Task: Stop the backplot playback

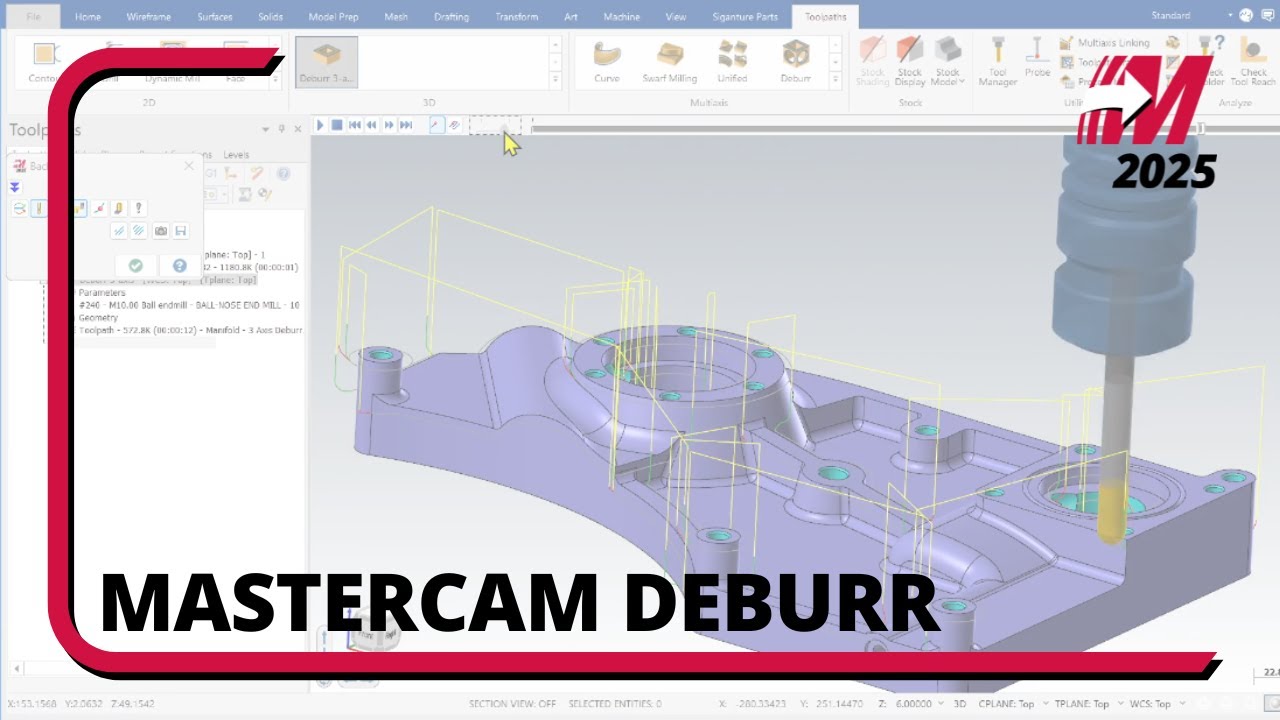Action: pos(337,125)
